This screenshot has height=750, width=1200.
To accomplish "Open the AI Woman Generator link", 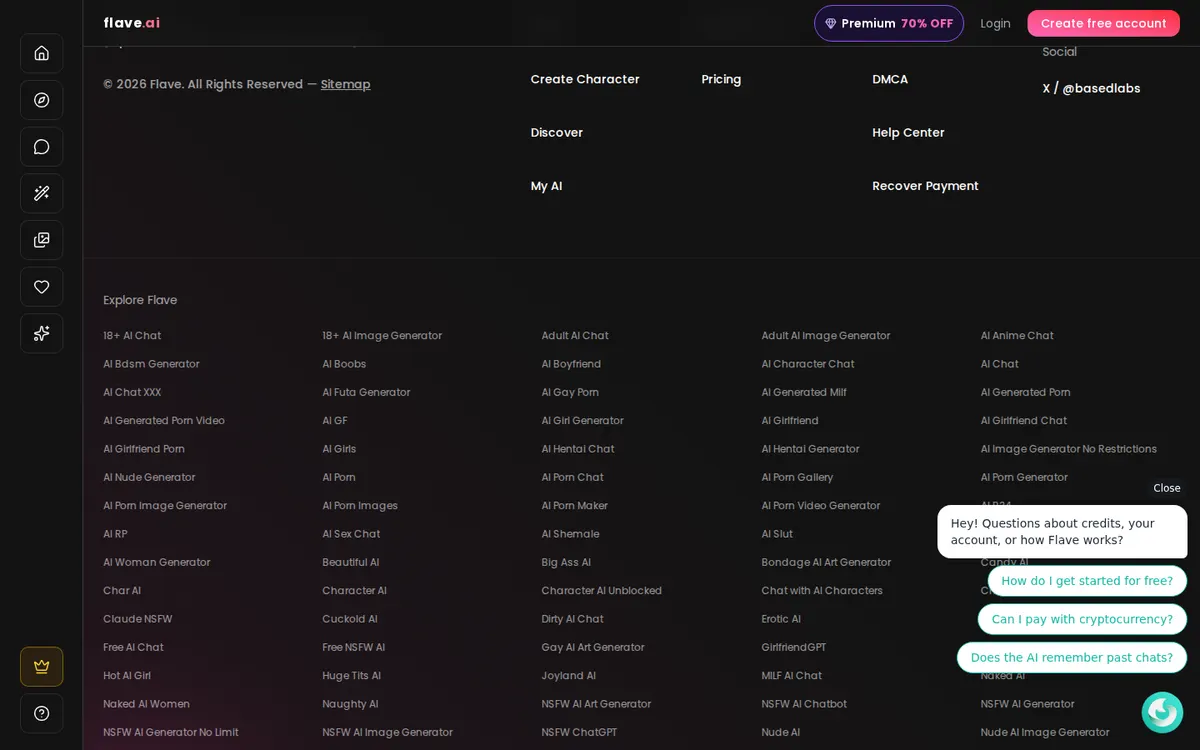I will point(157,562).
